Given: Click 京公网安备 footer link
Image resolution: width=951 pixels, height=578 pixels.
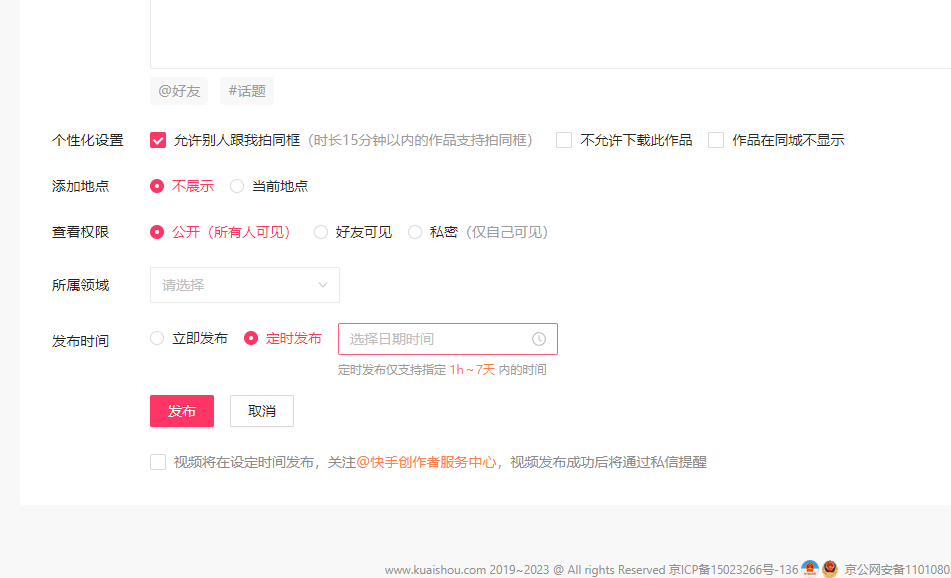Looking at the screenshot, I should pos(898,570).
